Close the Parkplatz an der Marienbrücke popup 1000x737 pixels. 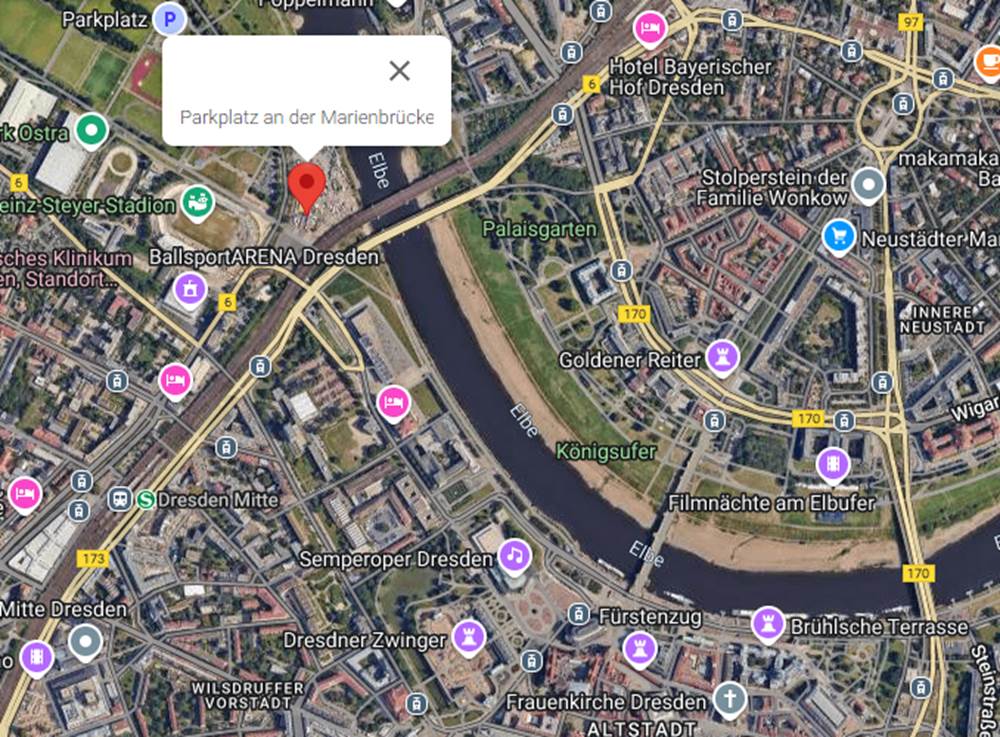pos(400,71)
